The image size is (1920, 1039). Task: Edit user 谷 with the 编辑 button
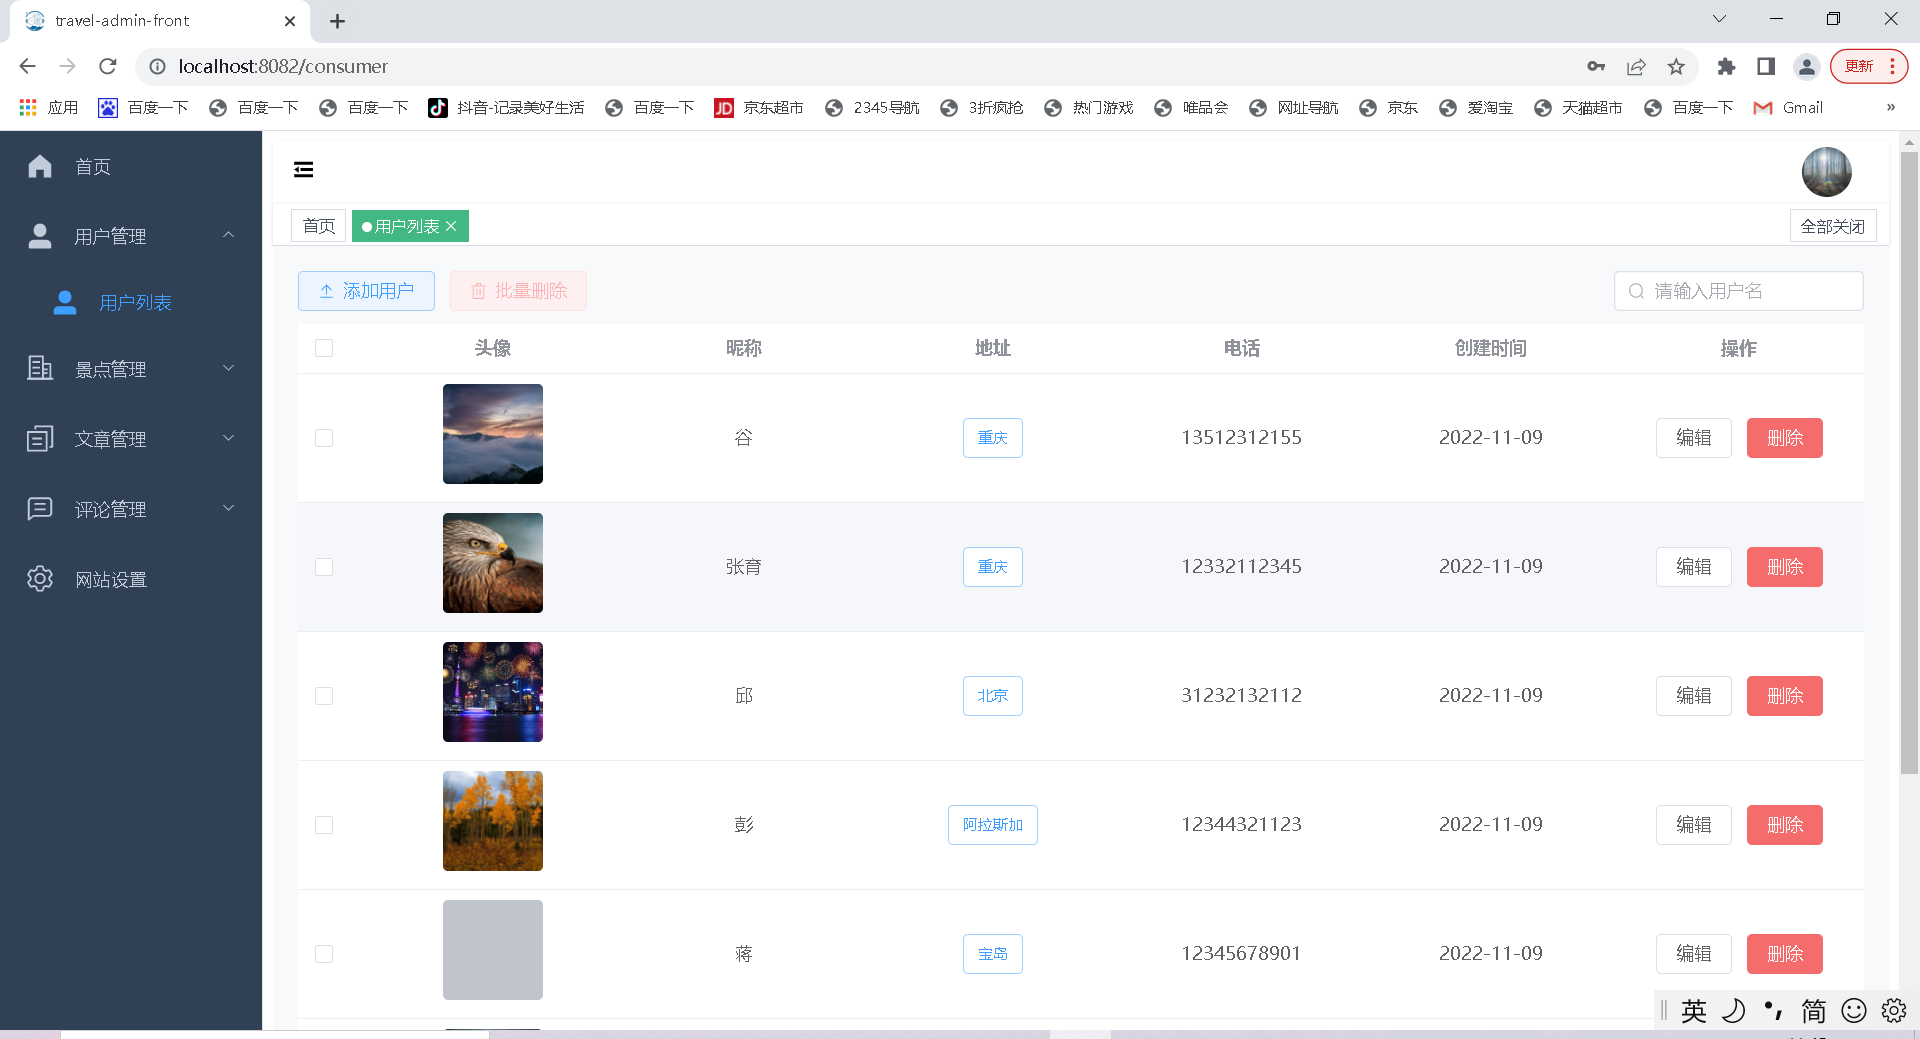coord(1694,438)
